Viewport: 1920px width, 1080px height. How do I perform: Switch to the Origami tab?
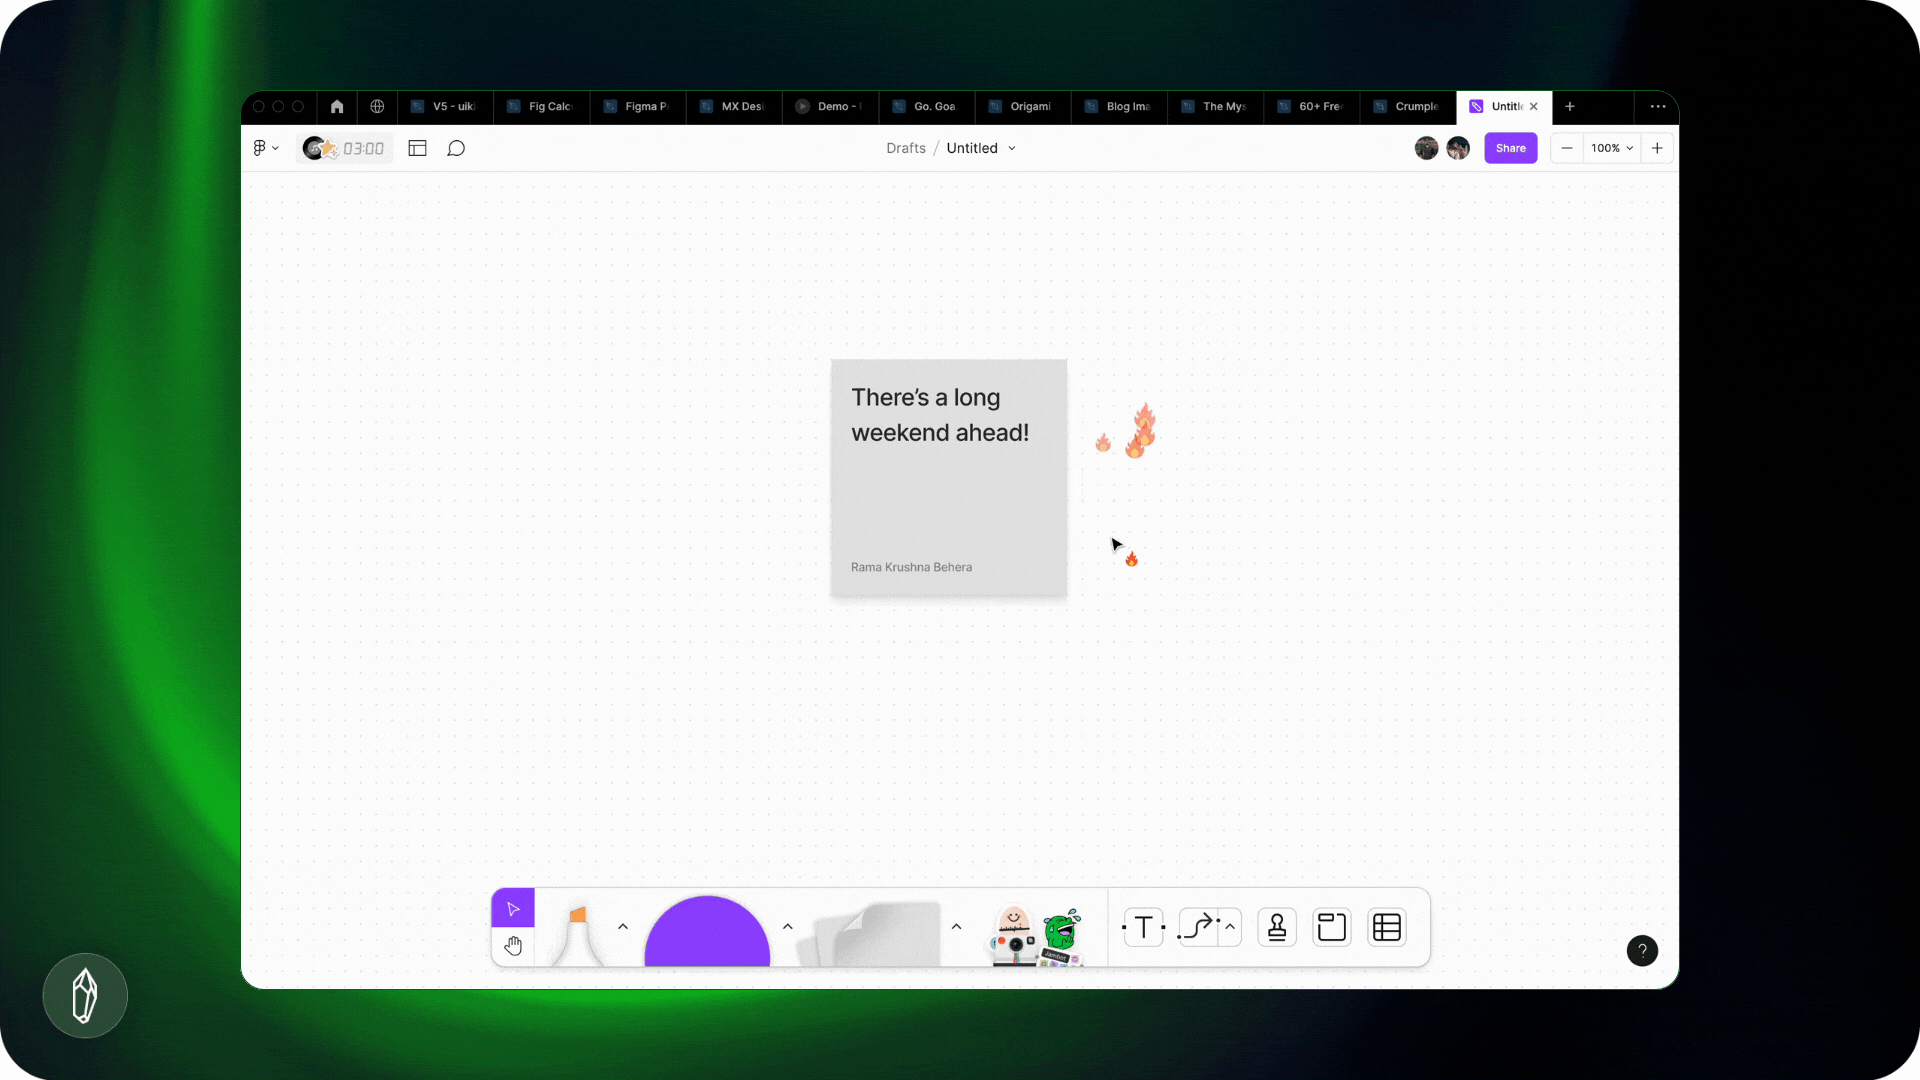(1021, 106)
